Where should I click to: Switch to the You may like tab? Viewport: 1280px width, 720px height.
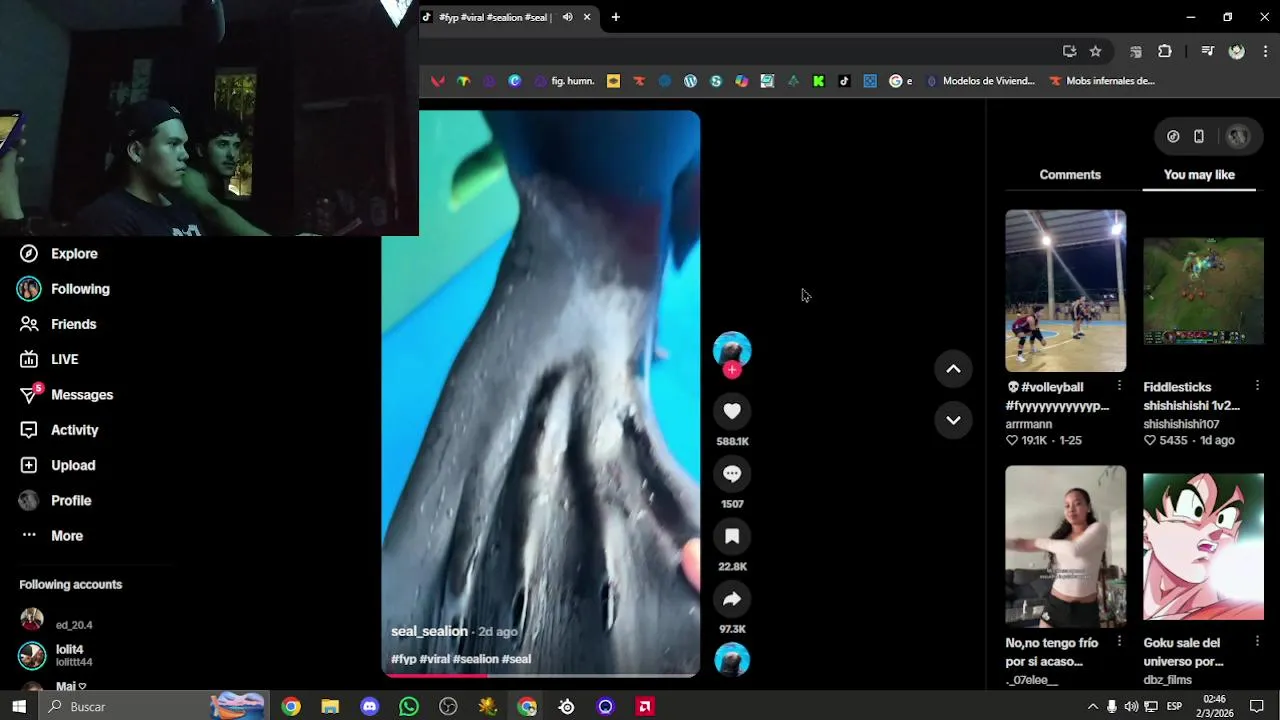(1199, 175)
